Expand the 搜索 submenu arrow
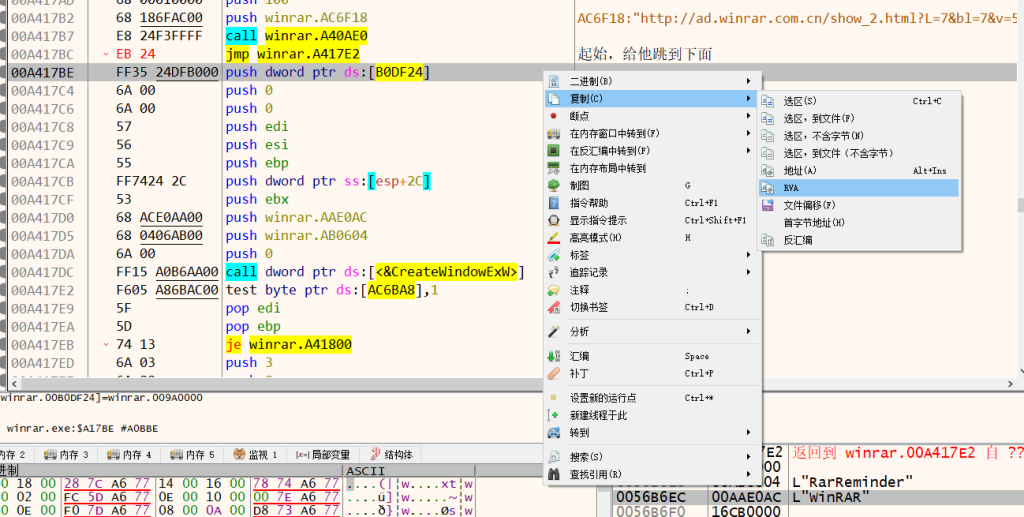The width and height of the screenshot is (1024, 517). click(x=748, y=457)
